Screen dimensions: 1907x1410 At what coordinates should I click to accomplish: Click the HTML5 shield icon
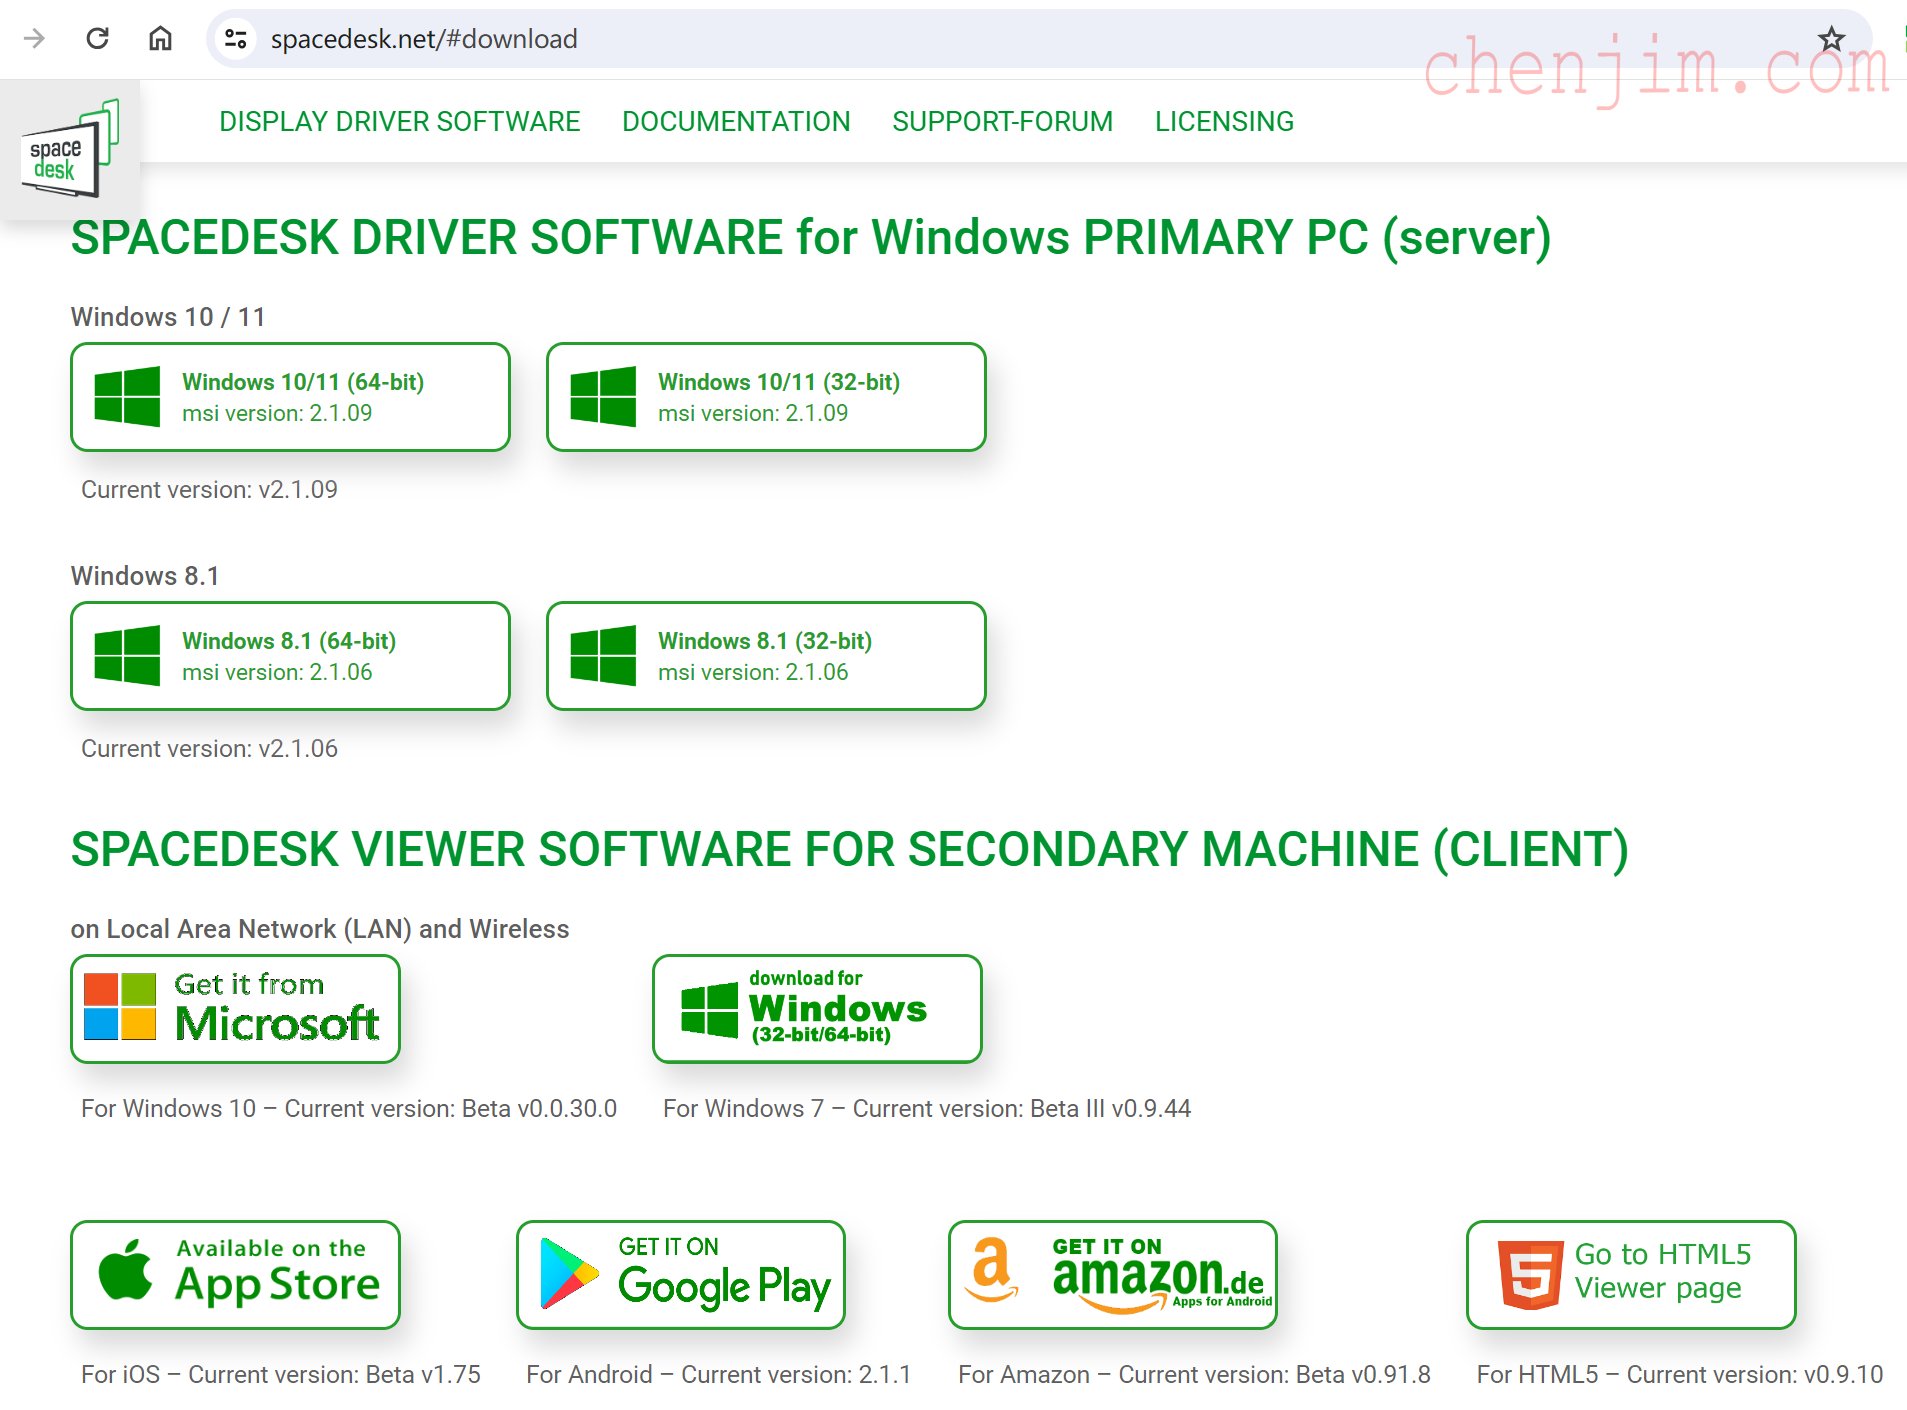click(x=1530, y=1275)
